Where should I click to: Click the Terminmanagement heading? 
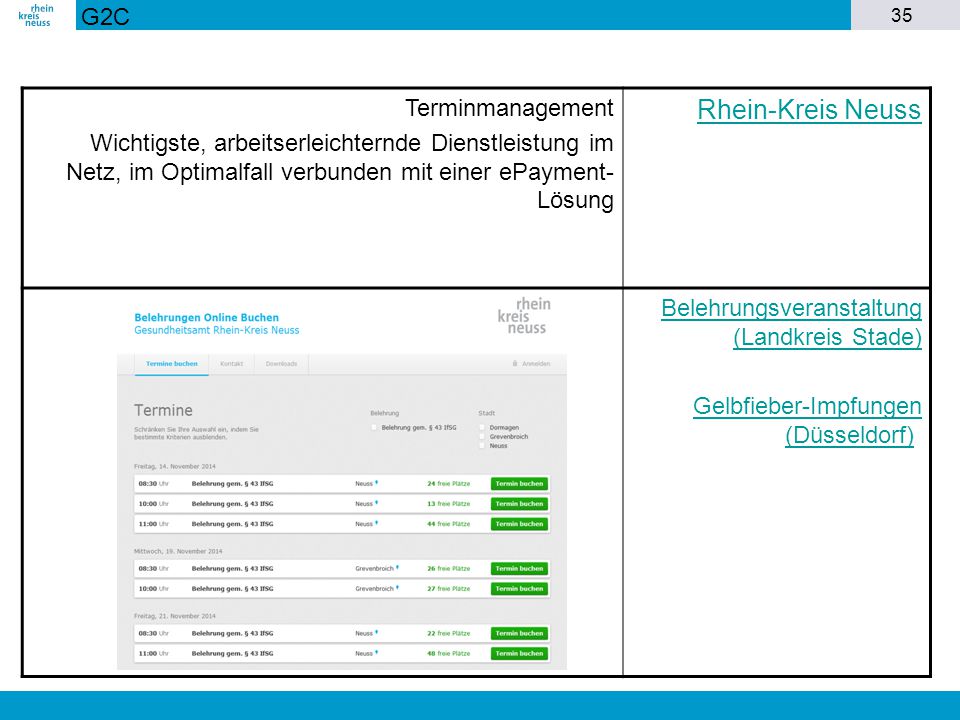click(509, 108)
